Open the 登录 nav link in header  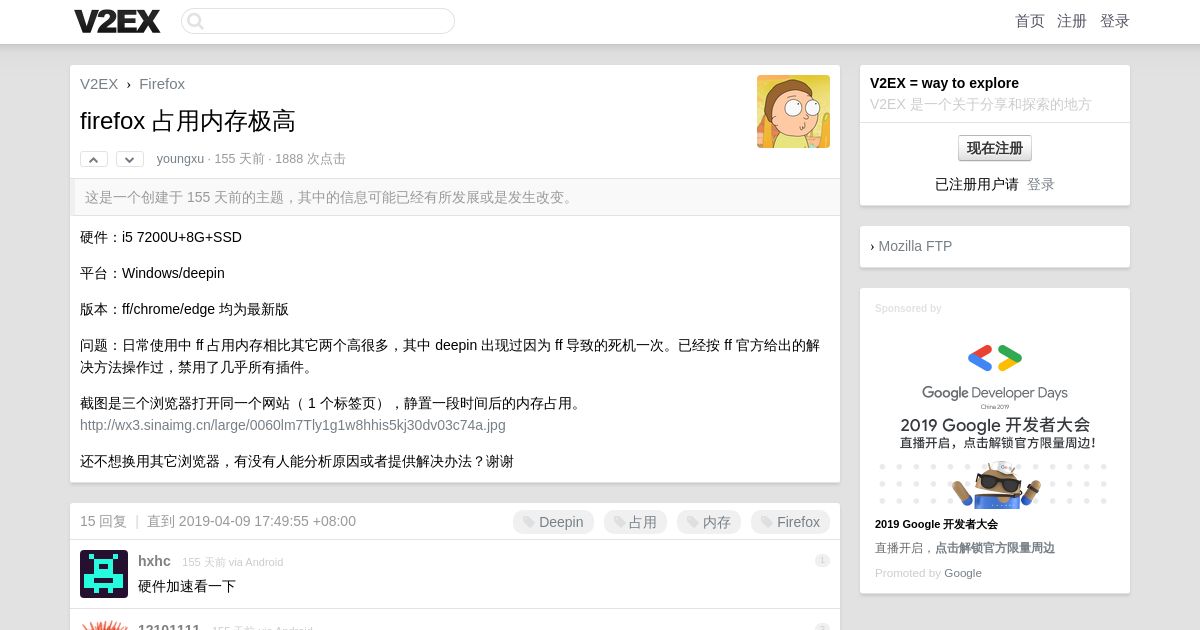point(1115,21)
